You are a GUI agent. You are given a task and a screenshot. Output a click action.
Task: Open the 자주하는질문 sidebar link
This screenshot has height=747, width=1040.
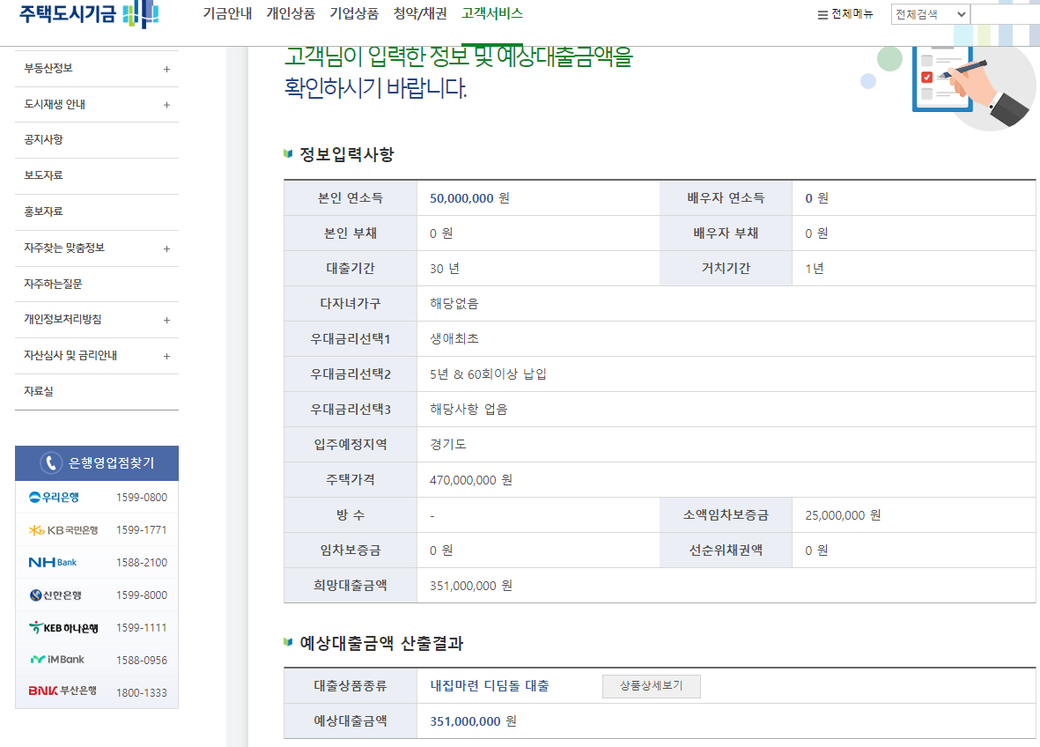(x=53, y=284)
